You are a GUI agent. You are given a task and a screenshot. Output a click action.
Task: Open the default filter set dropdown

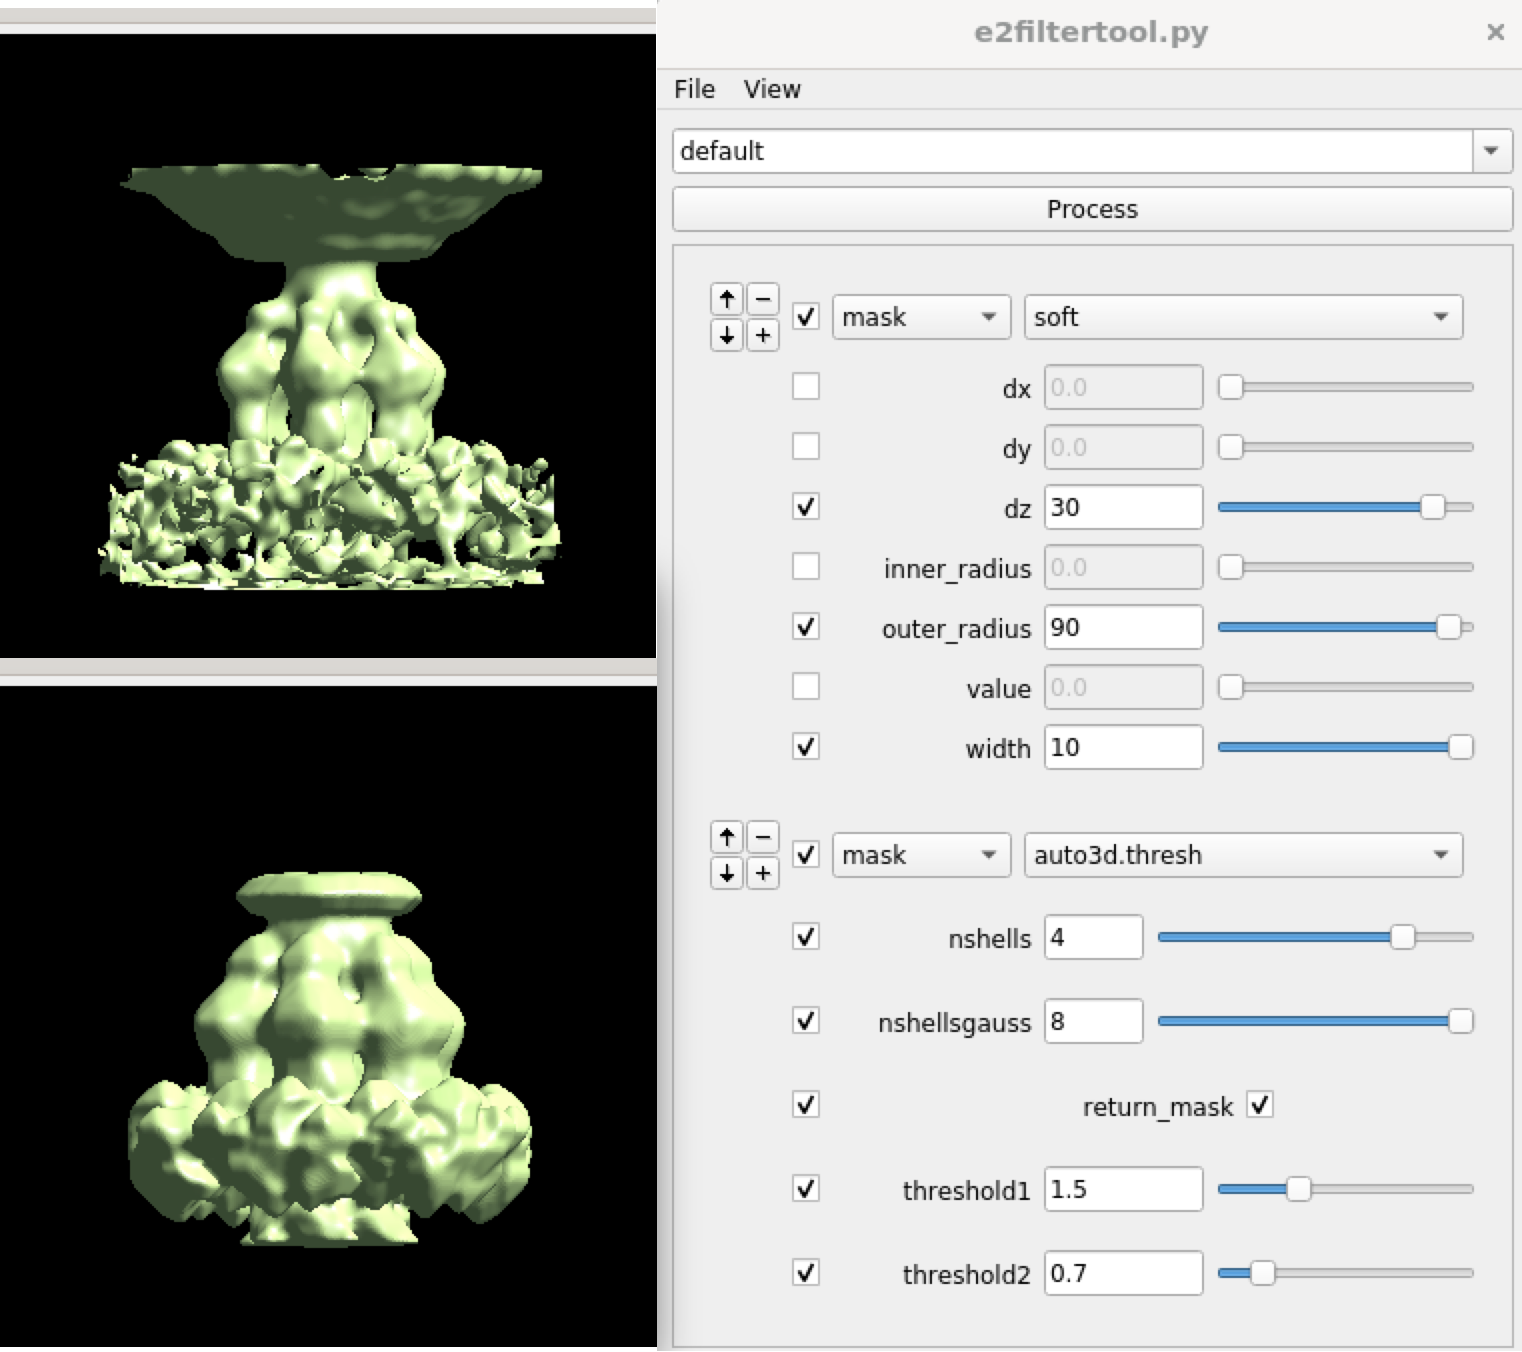point(1491,151)
